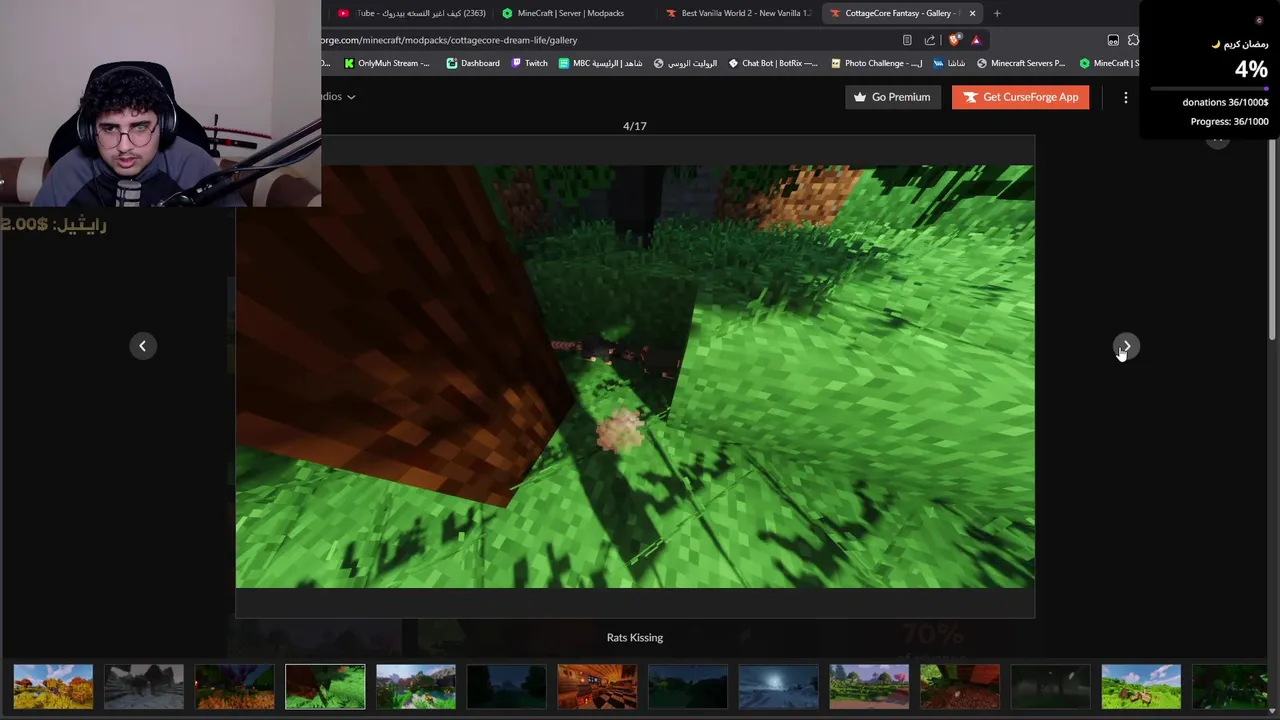Open the MBC bookmark
This screenshot has width=1280, height=720.
tap(600, 63)
